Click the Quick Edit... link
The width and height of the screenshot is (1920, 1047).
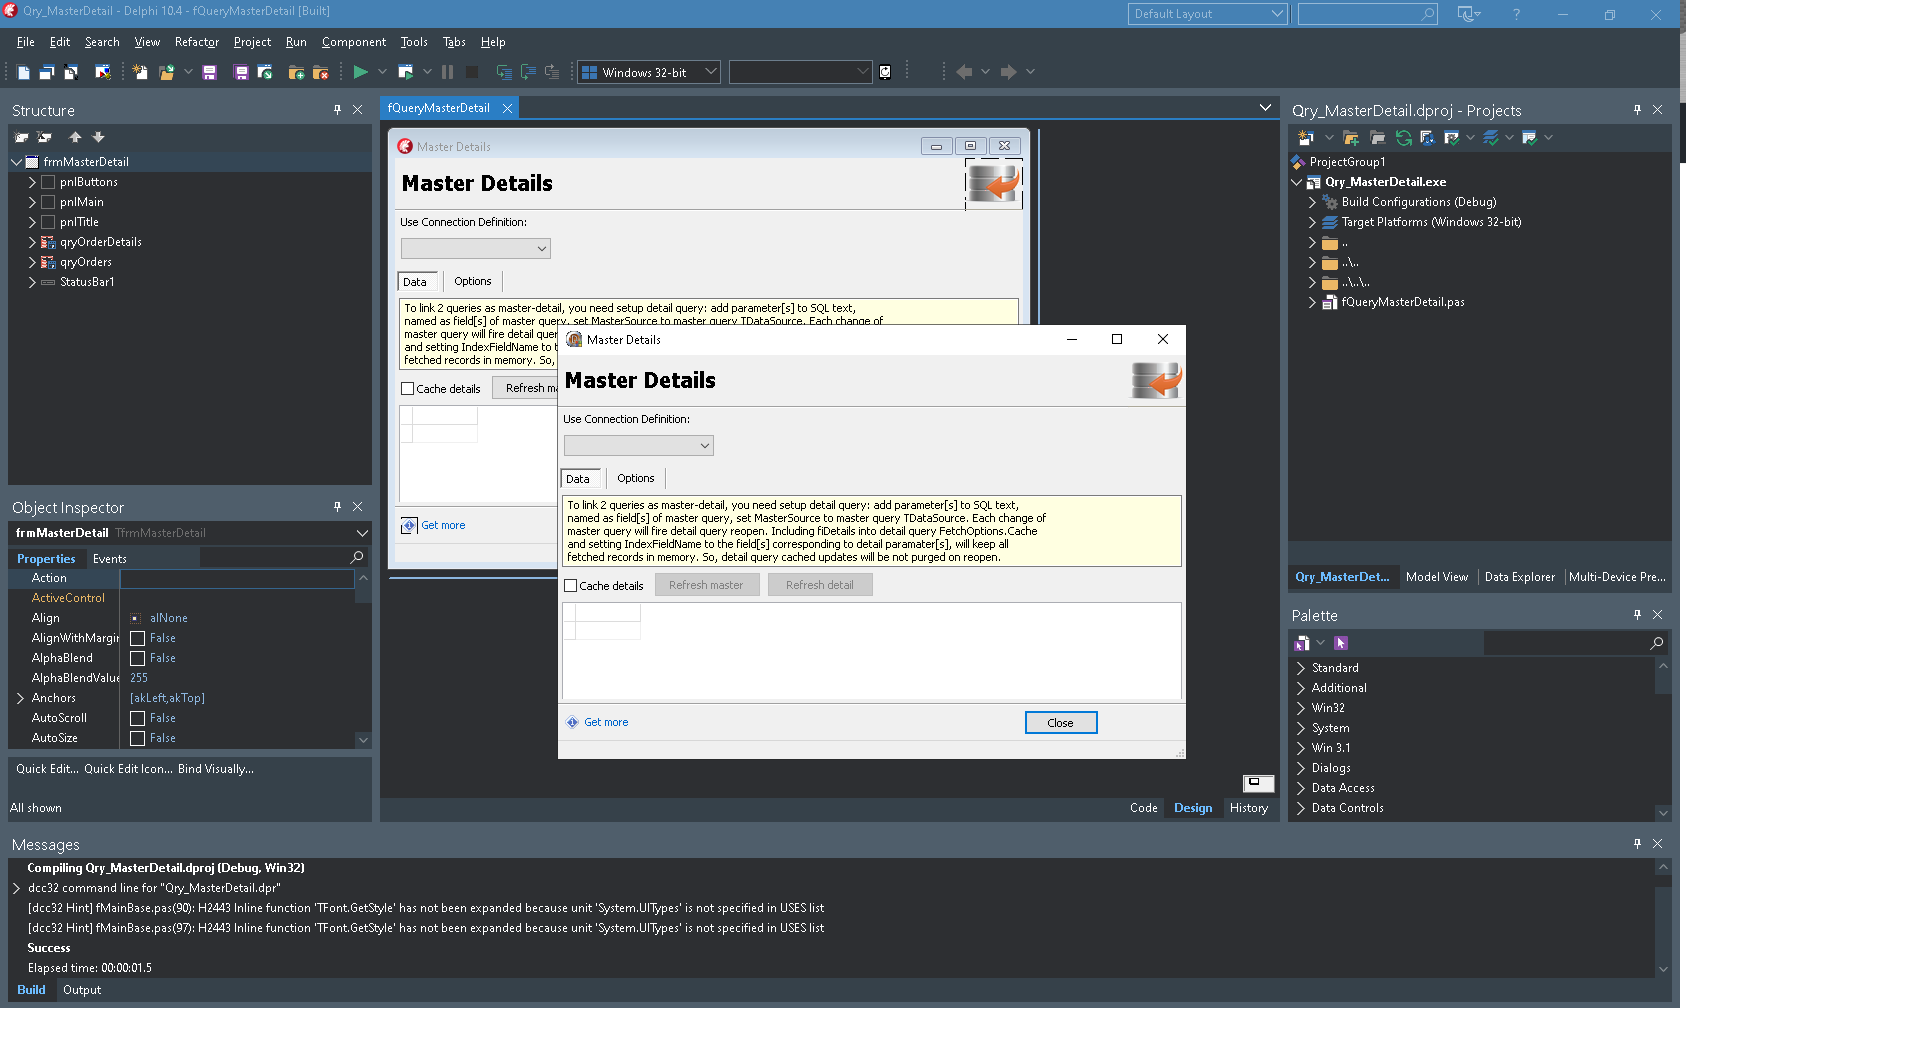(47, 769)
